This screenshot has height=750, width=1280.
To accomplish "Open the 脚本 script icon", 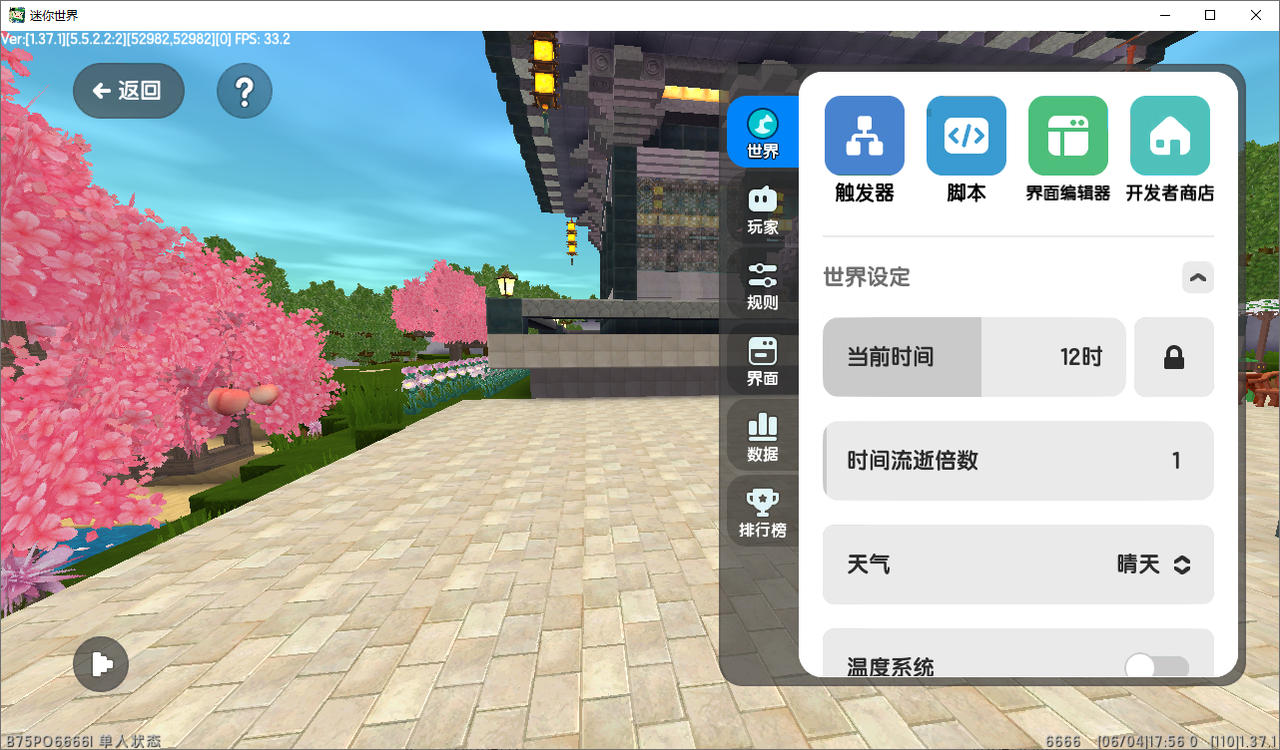I will [966, 136].
